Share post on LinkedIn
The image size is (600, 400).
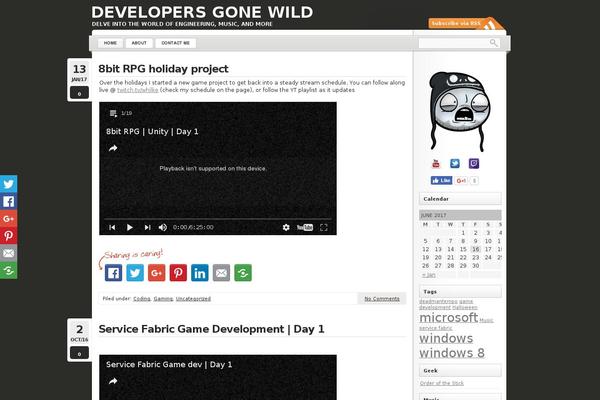pos(200,273)
